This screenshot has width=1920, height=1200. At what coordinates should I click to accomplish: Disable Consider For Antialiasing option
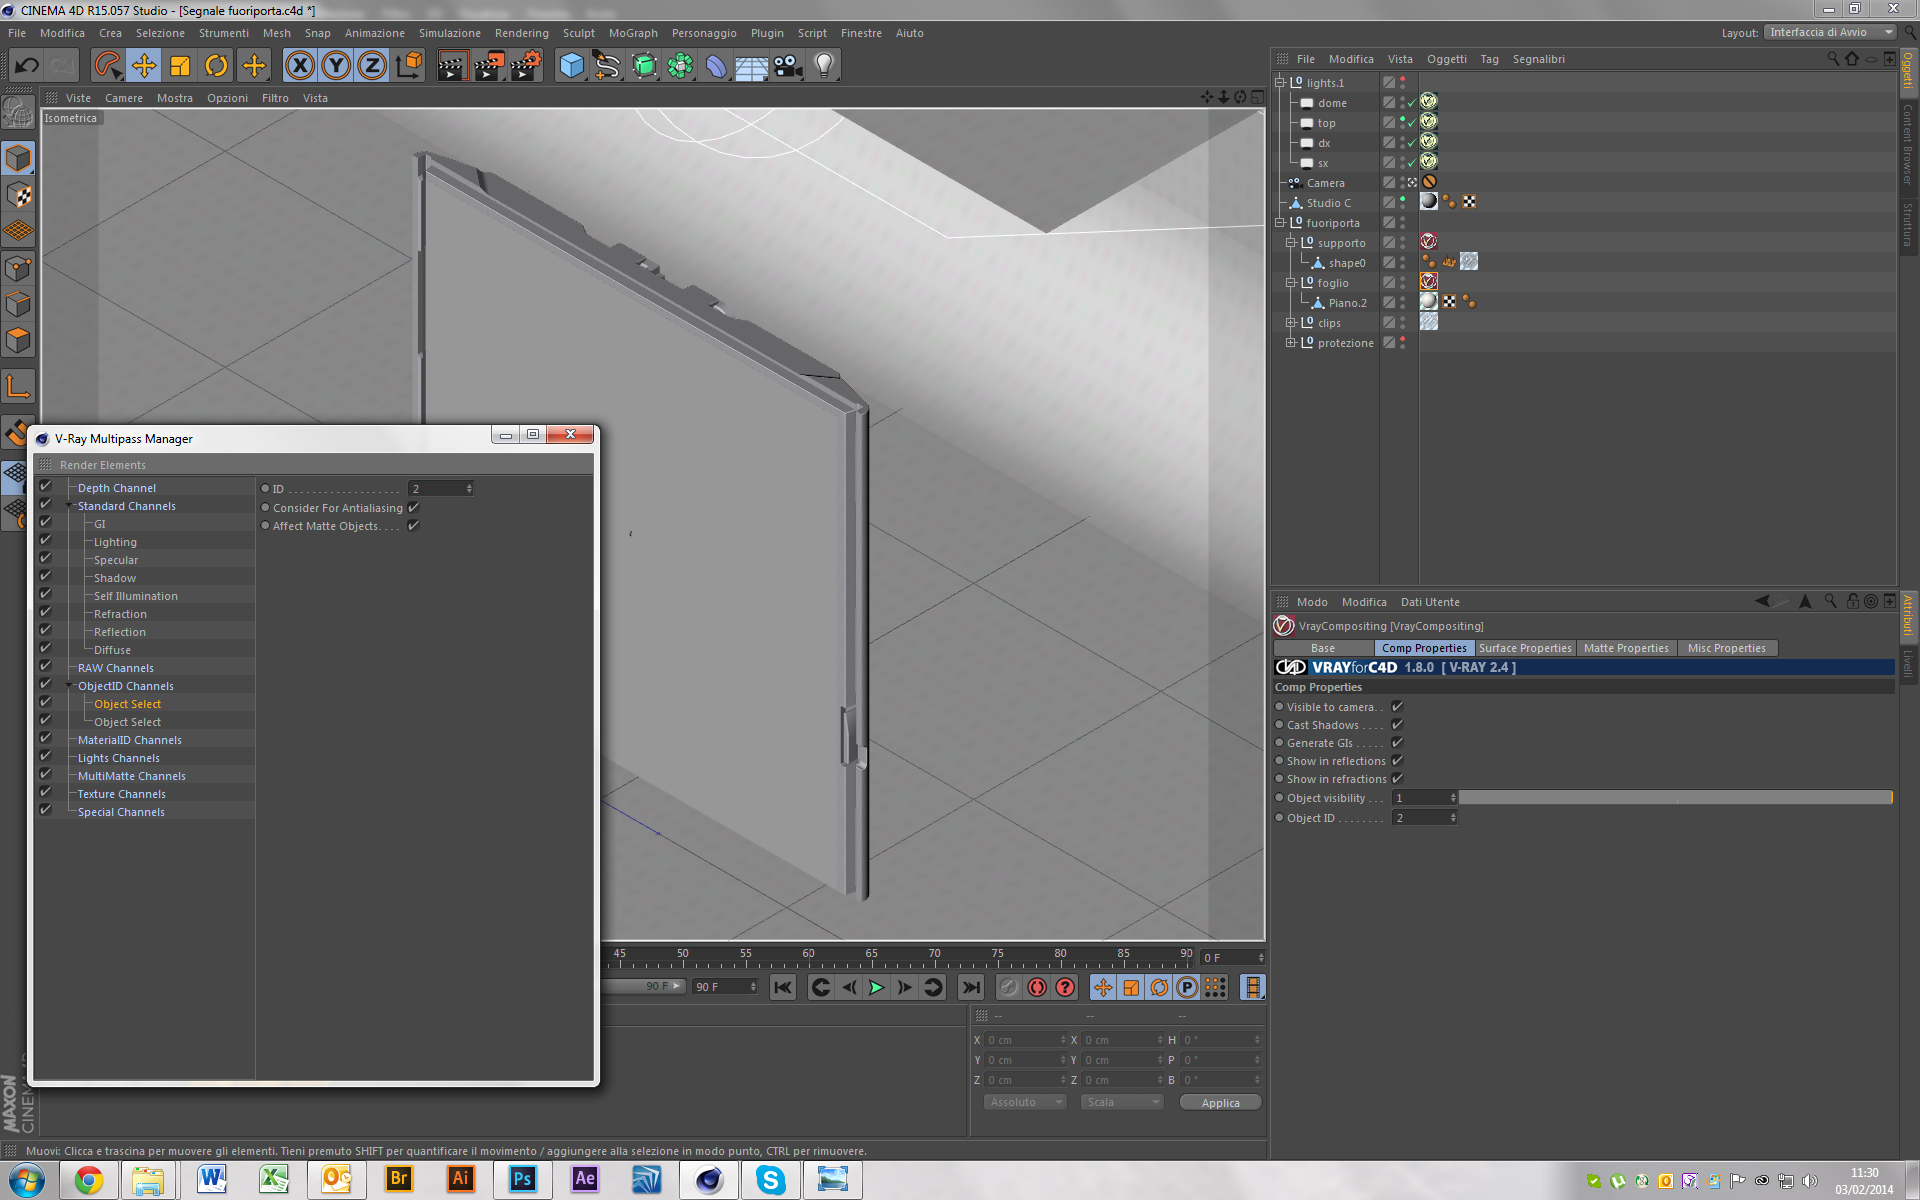point(413,508)
